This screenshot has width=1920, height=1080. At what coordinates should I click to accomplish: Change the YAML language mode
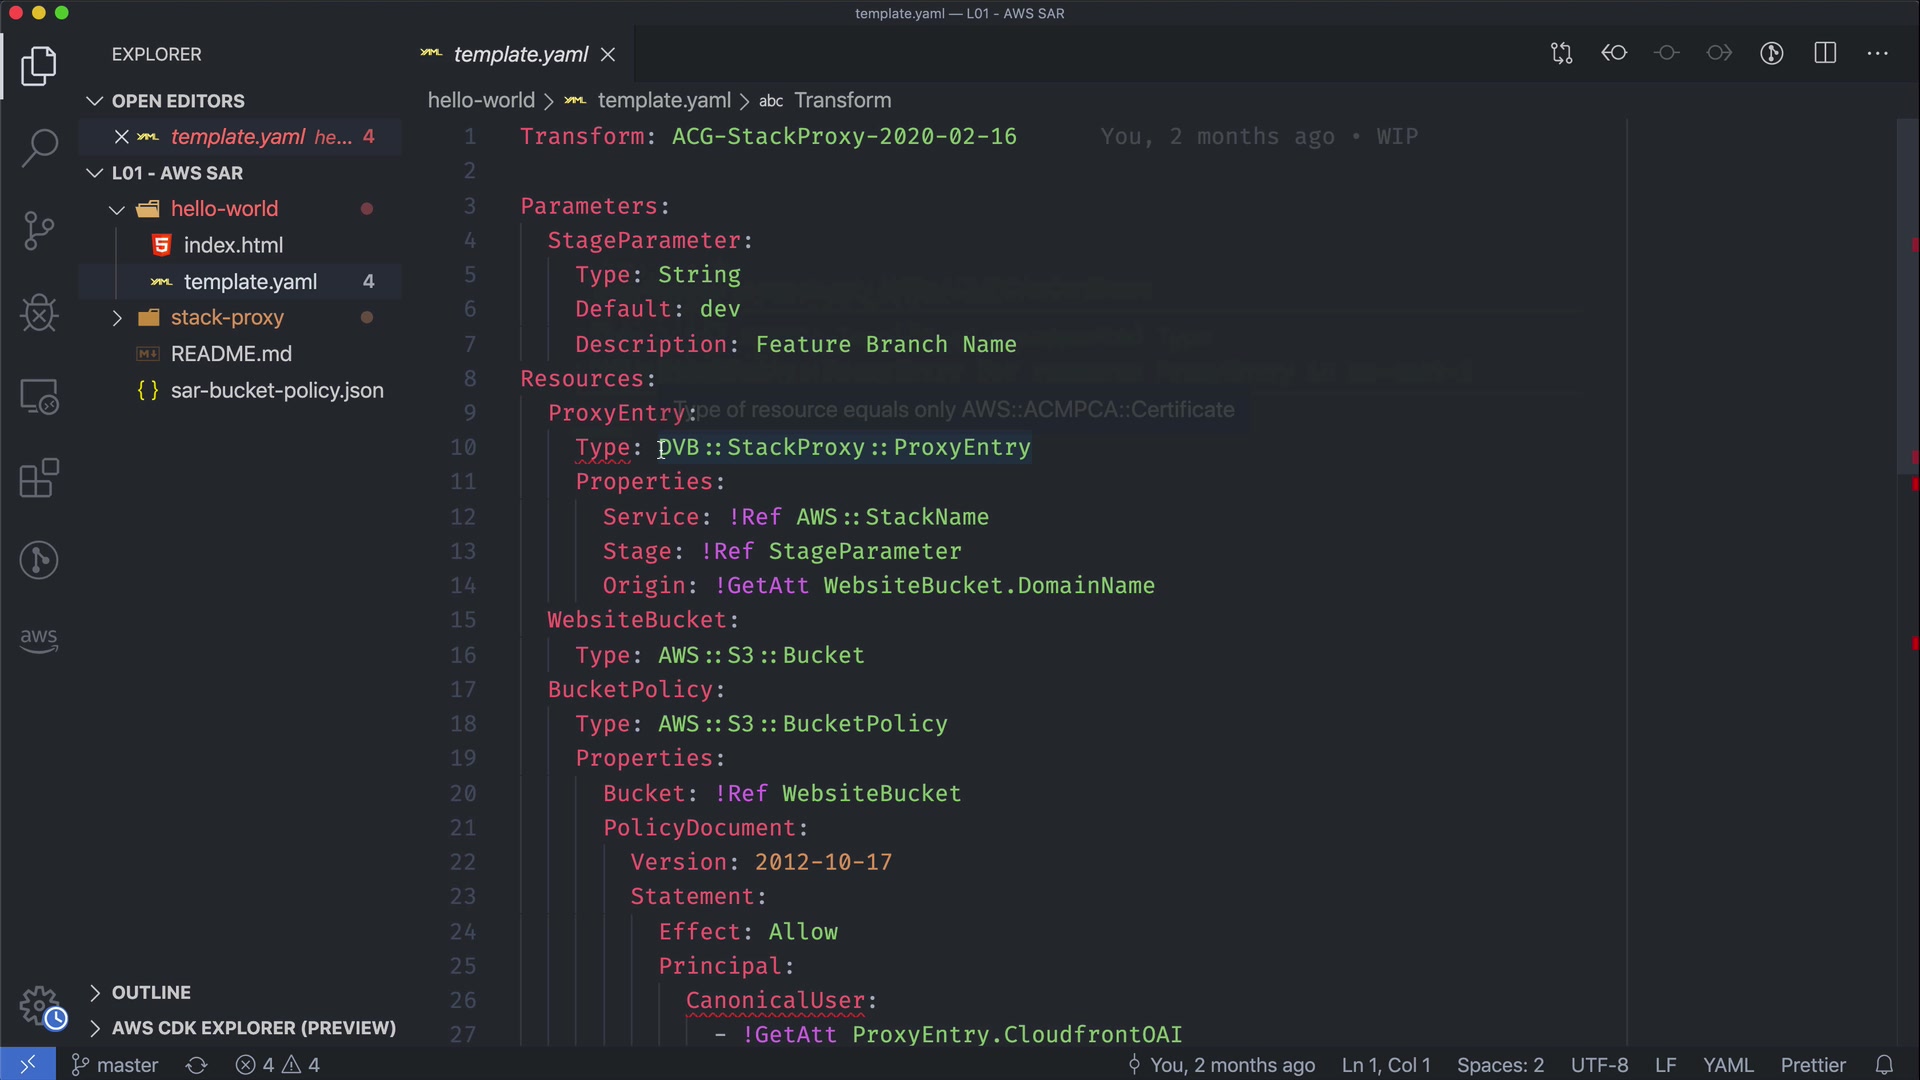pos(1727,1065)
